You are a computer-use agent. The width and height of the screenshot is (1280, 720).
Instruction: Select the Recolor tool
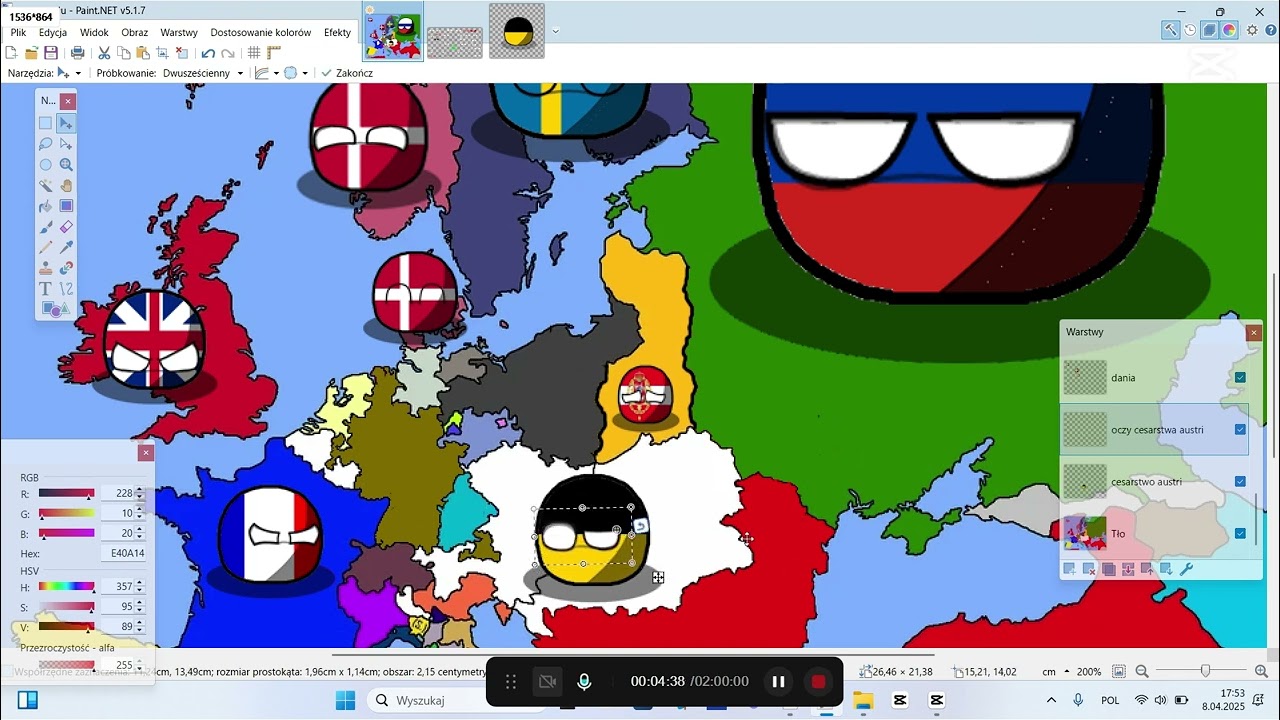click(x=66, y=268)
